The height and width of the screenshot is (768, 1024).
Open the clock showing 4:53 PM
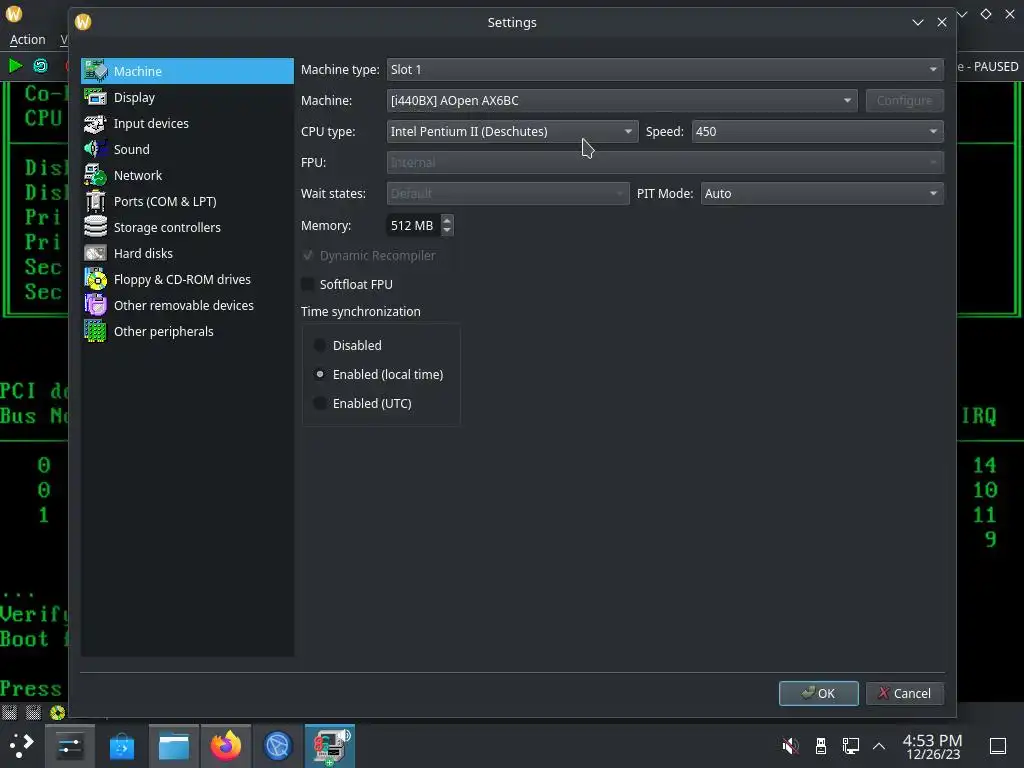click(x=933, y=746)
